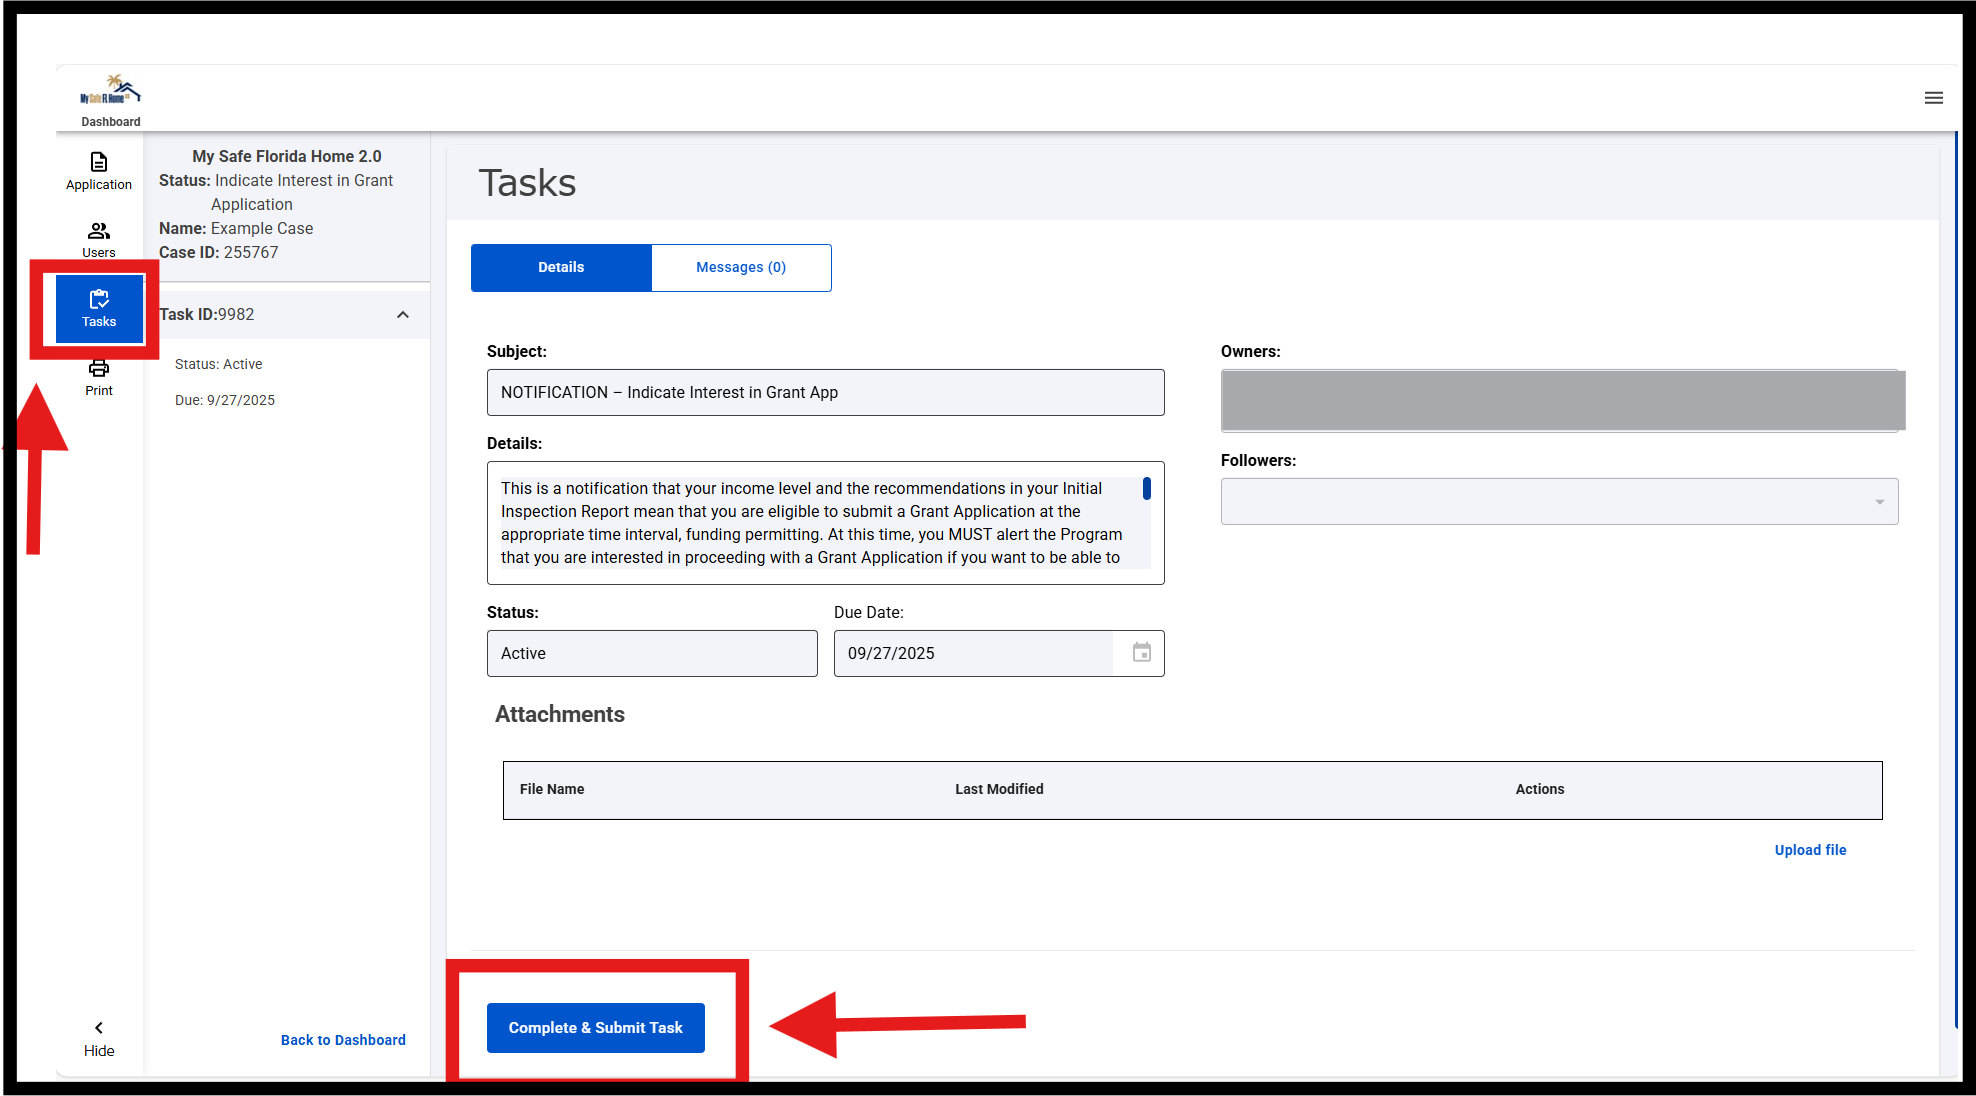Image resolution: width=1976 pixels, height=1096 pixels.
Task: Click the Details text scrollbar thumb
Action: click(1146, 489)
